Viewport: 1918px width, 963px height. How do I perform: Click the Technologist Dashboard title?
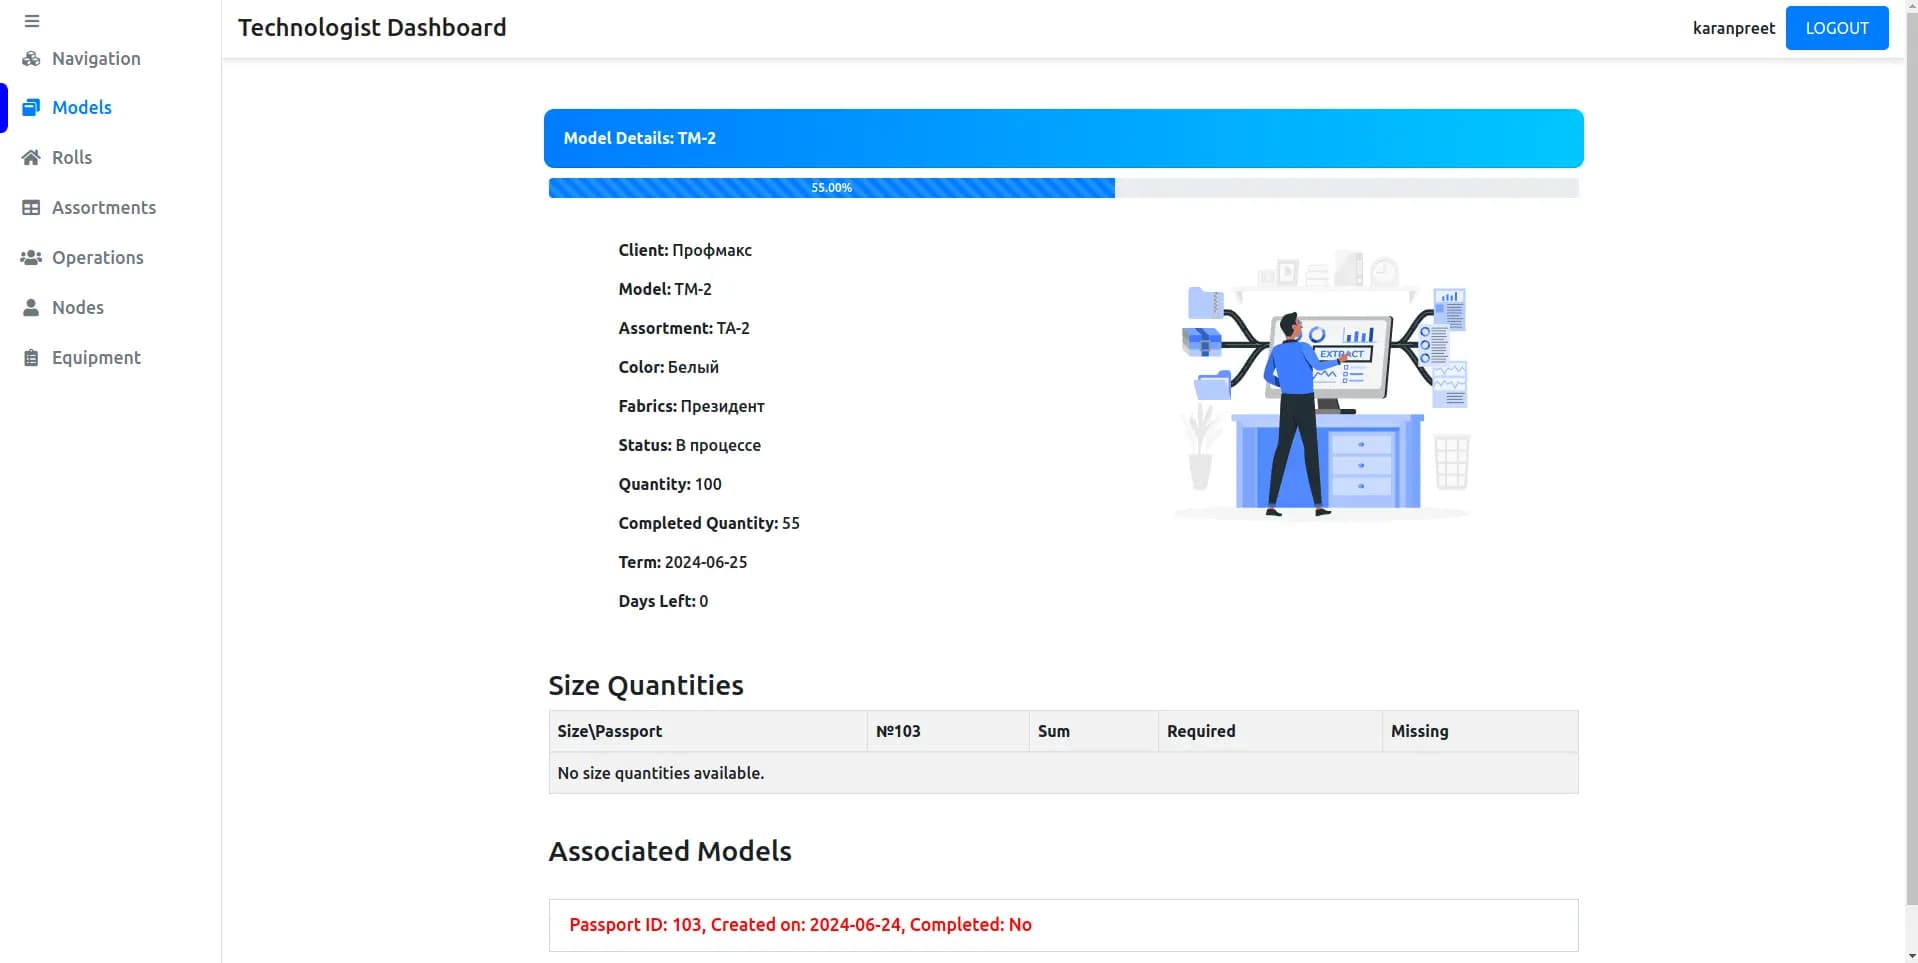coord(372,28)
